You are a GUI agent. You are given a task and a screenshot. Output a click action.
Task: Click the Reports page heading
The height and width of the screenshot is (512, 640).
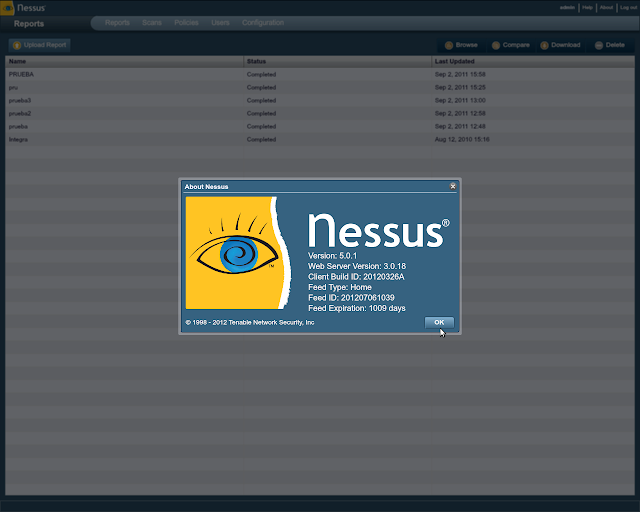(x=29, y=24)
